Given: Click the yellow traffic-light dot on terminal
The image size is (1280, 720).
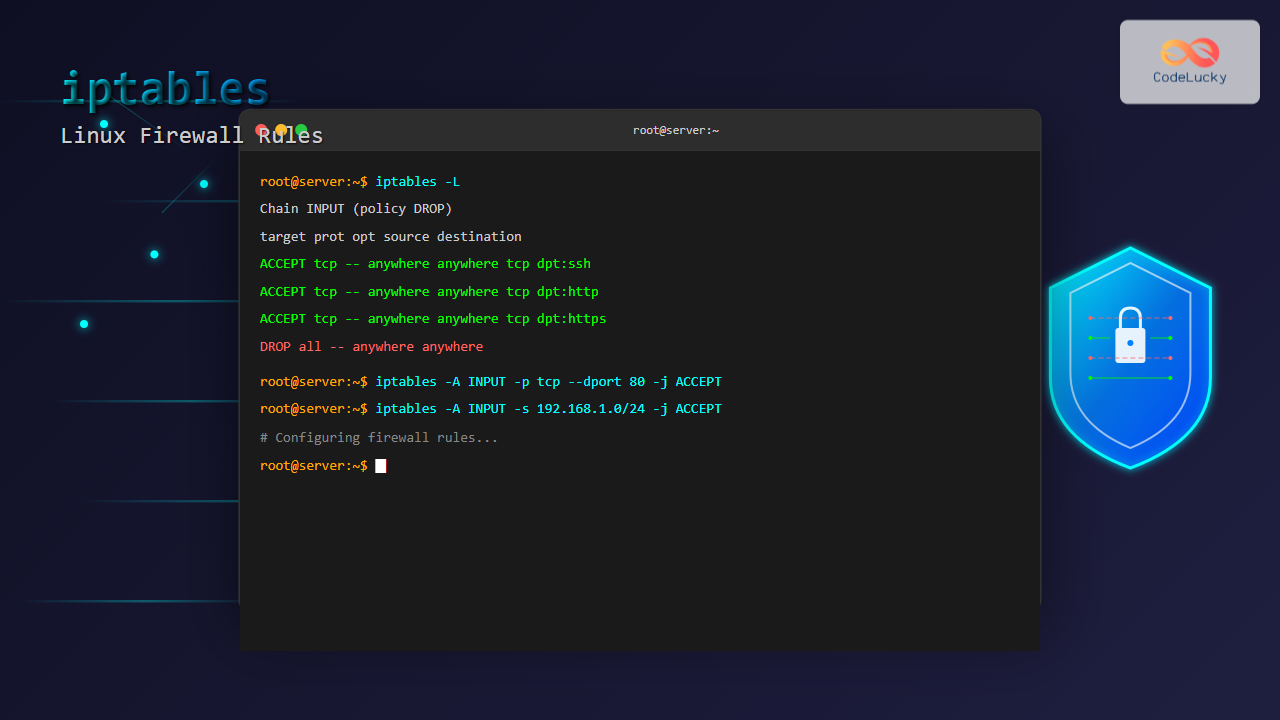Looking at the screenshot, I should pyautogui.click(x=279, y=129).
